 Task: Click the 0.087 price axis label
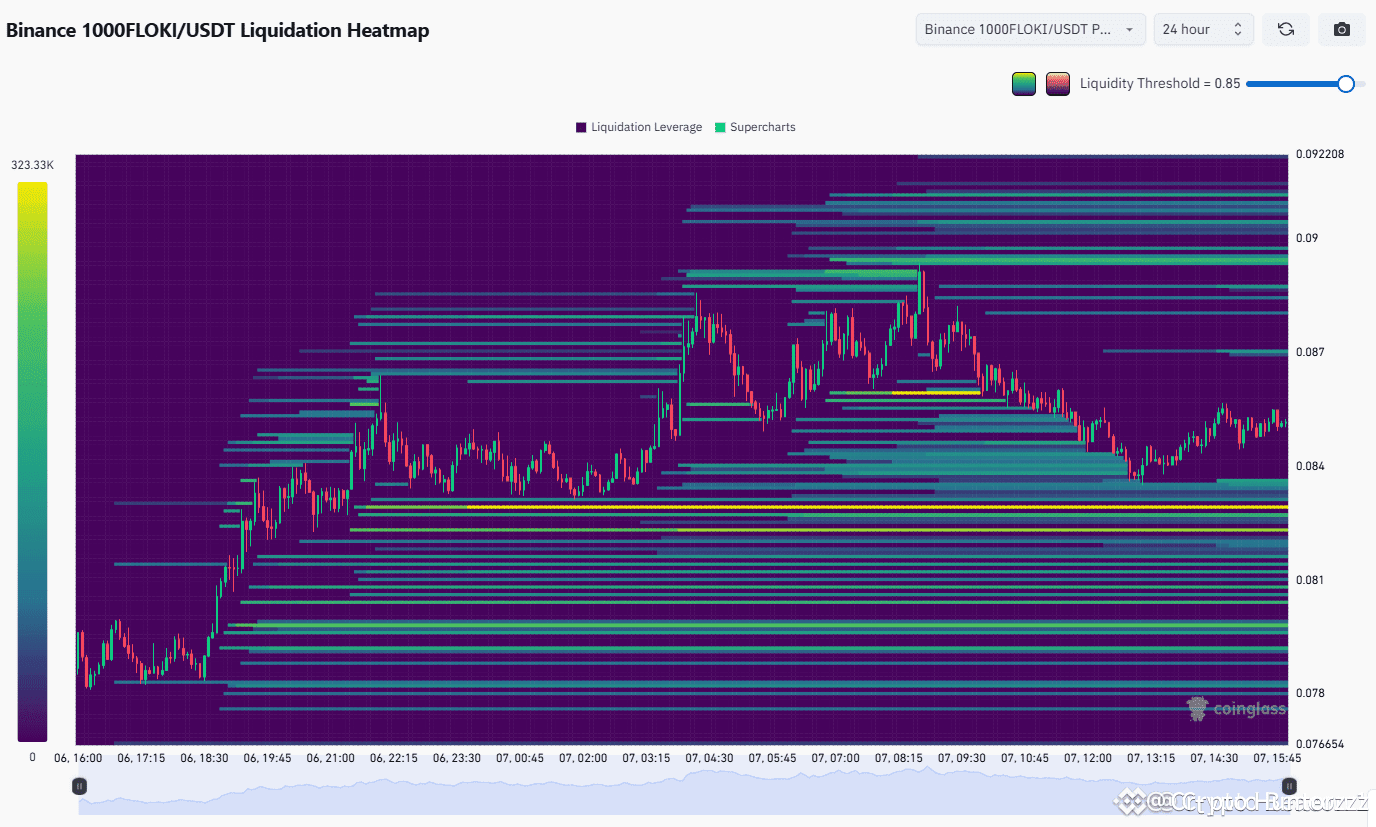1310,352
